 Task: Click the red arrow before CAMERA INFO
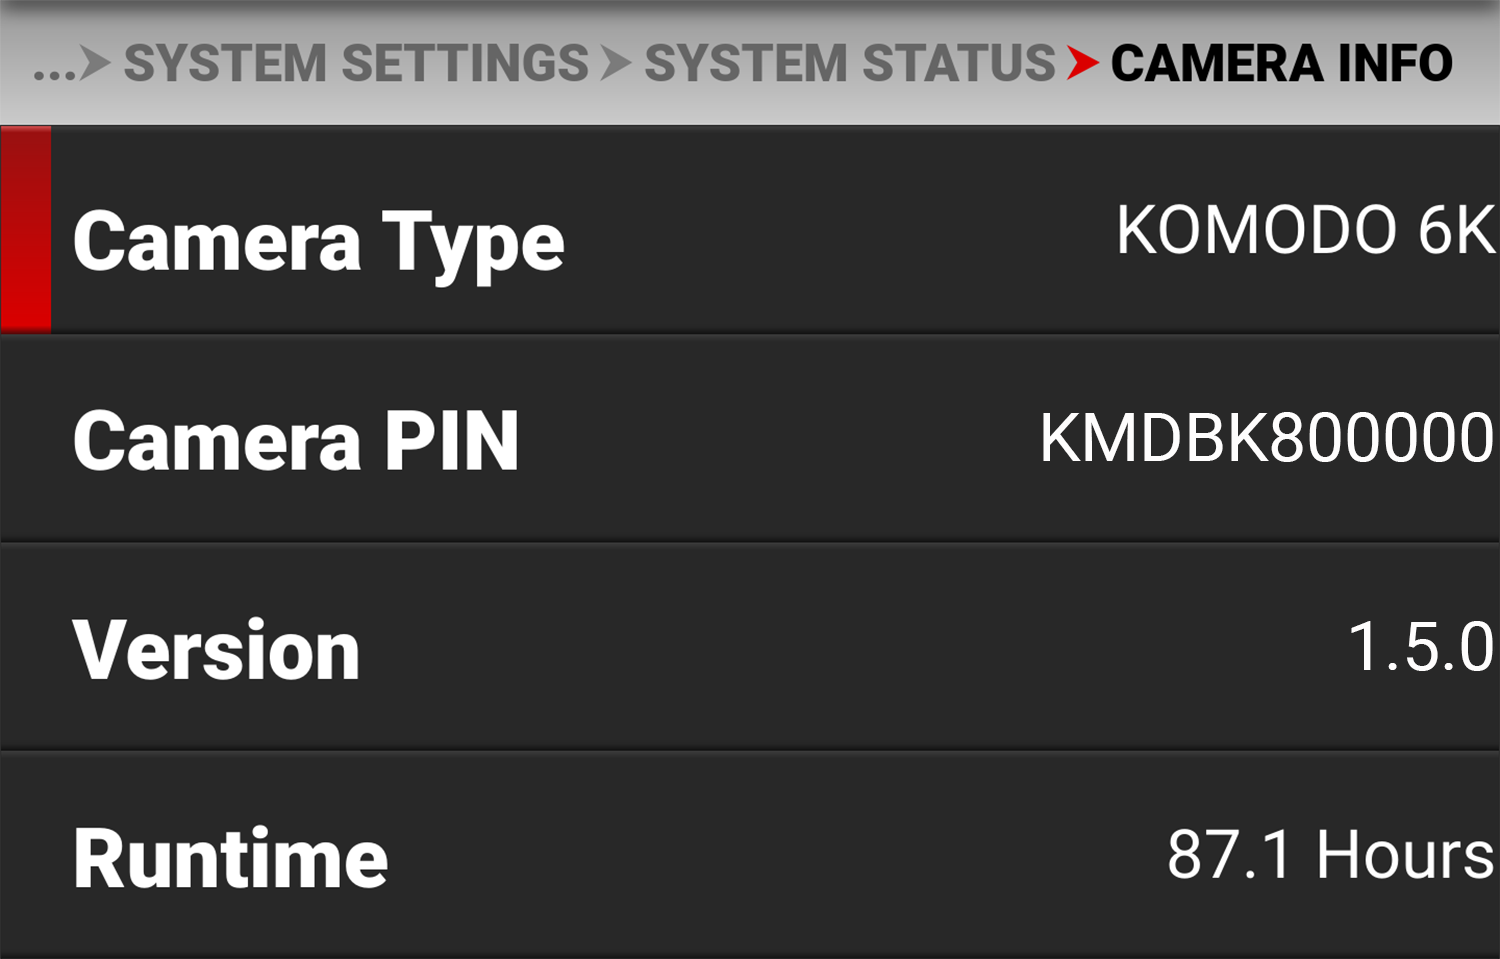(x=1083, y=63)
